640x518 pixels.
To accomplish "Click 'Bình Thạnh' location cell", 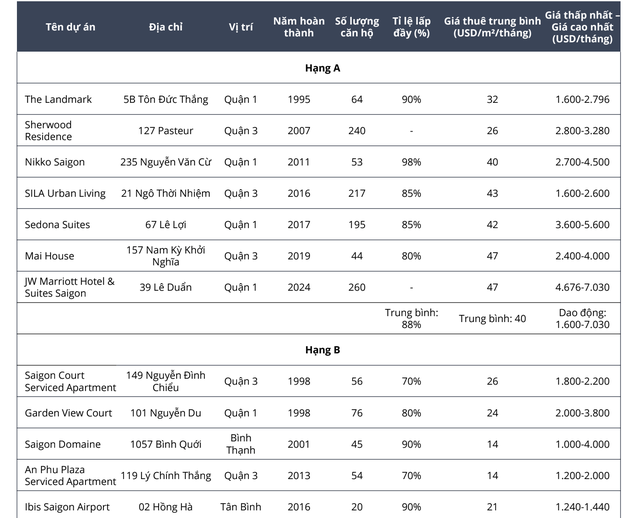I will 241,444.
